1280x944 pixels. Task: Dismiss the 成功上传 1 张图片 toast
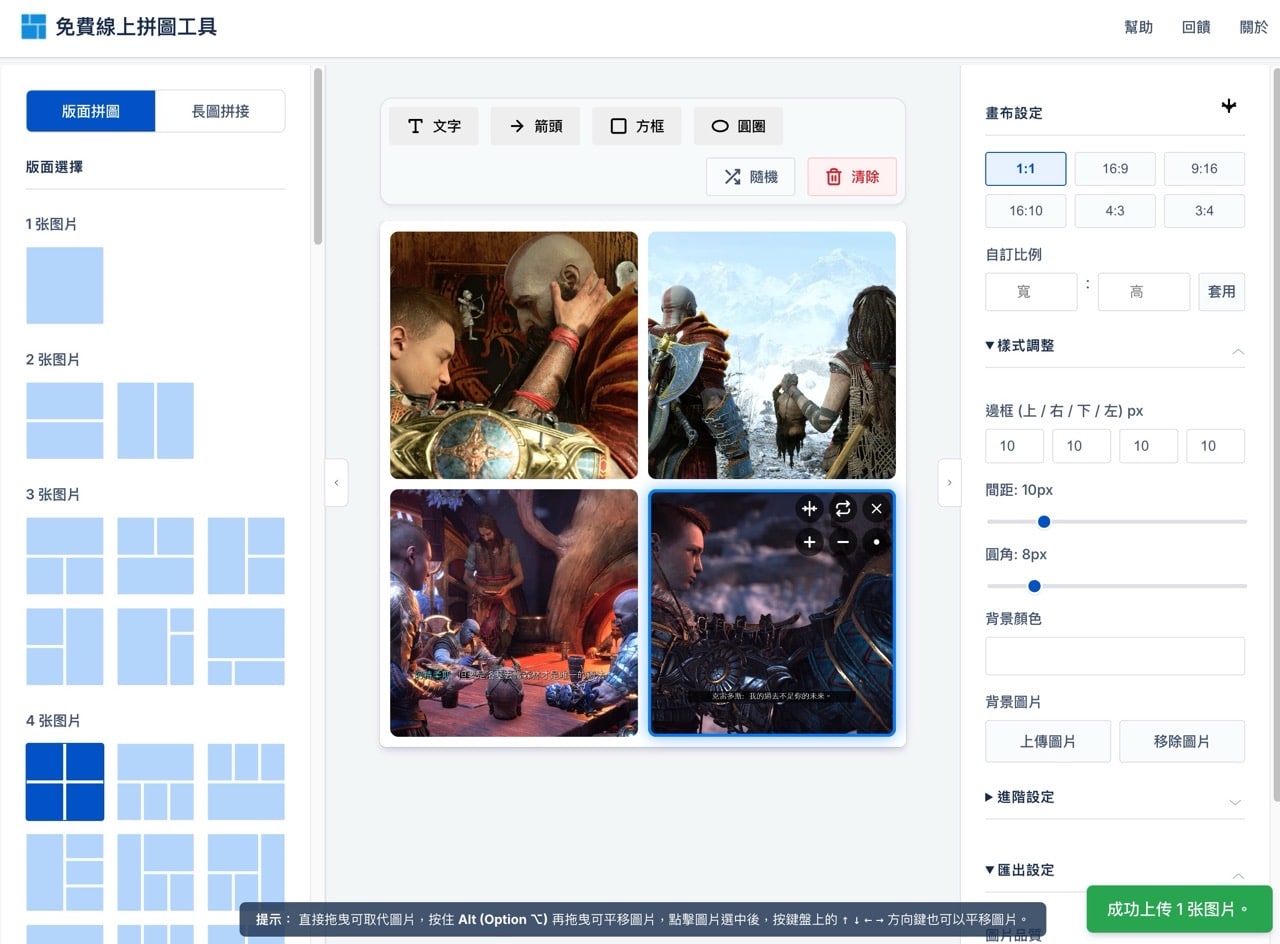coord(1179,909)
